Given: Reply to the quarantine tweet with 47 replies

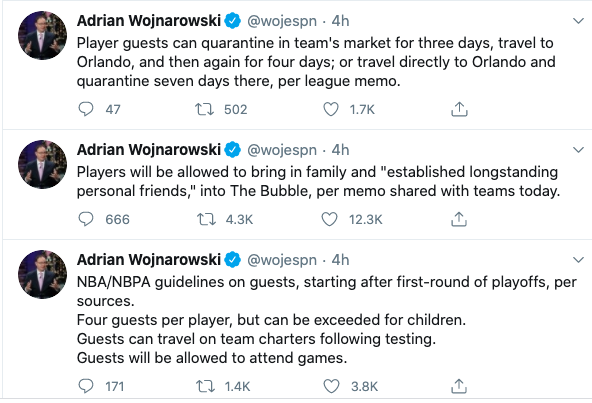Looking at the screenshot, I should pyautogui.click(x=86, y=109).
